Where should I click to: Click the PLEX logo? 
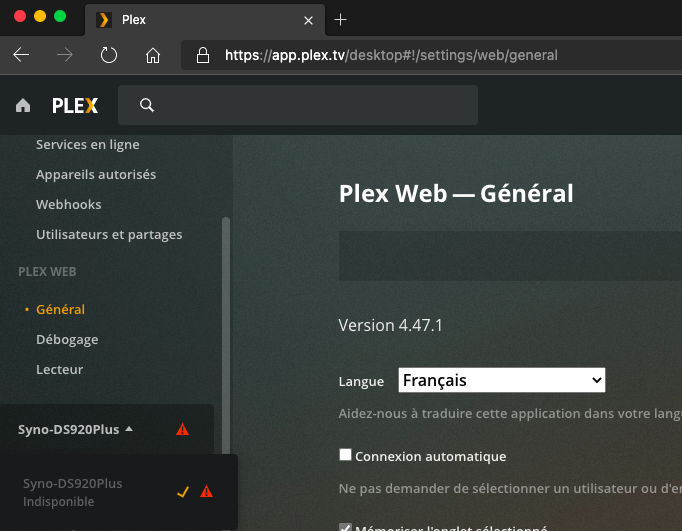[x=75, y=105]
